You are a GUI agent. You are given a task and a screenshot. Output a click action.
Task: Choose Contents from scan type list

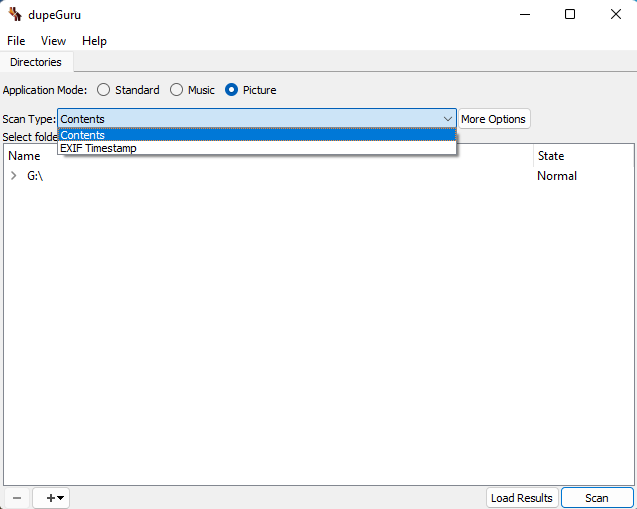click(x=257, y=135)
